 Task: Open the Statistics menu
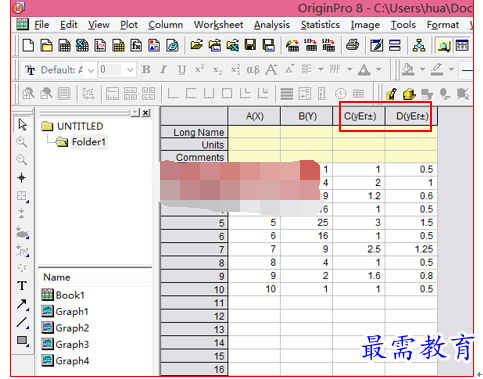pos(320,25)
